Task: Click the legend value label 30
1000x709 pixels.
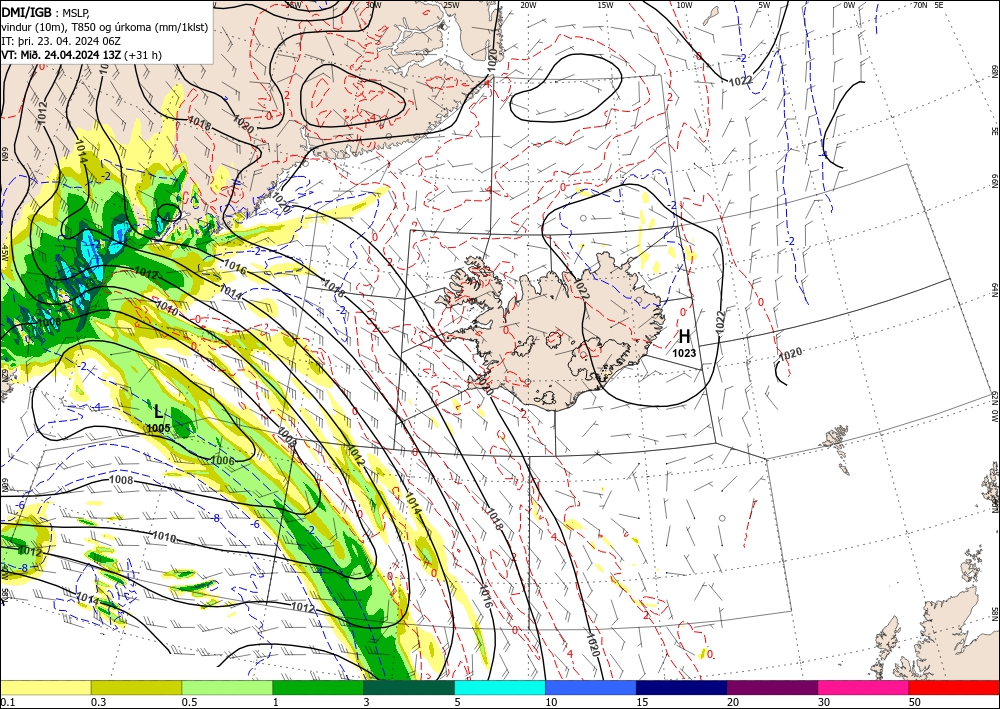Action: [x=824, y=702]
